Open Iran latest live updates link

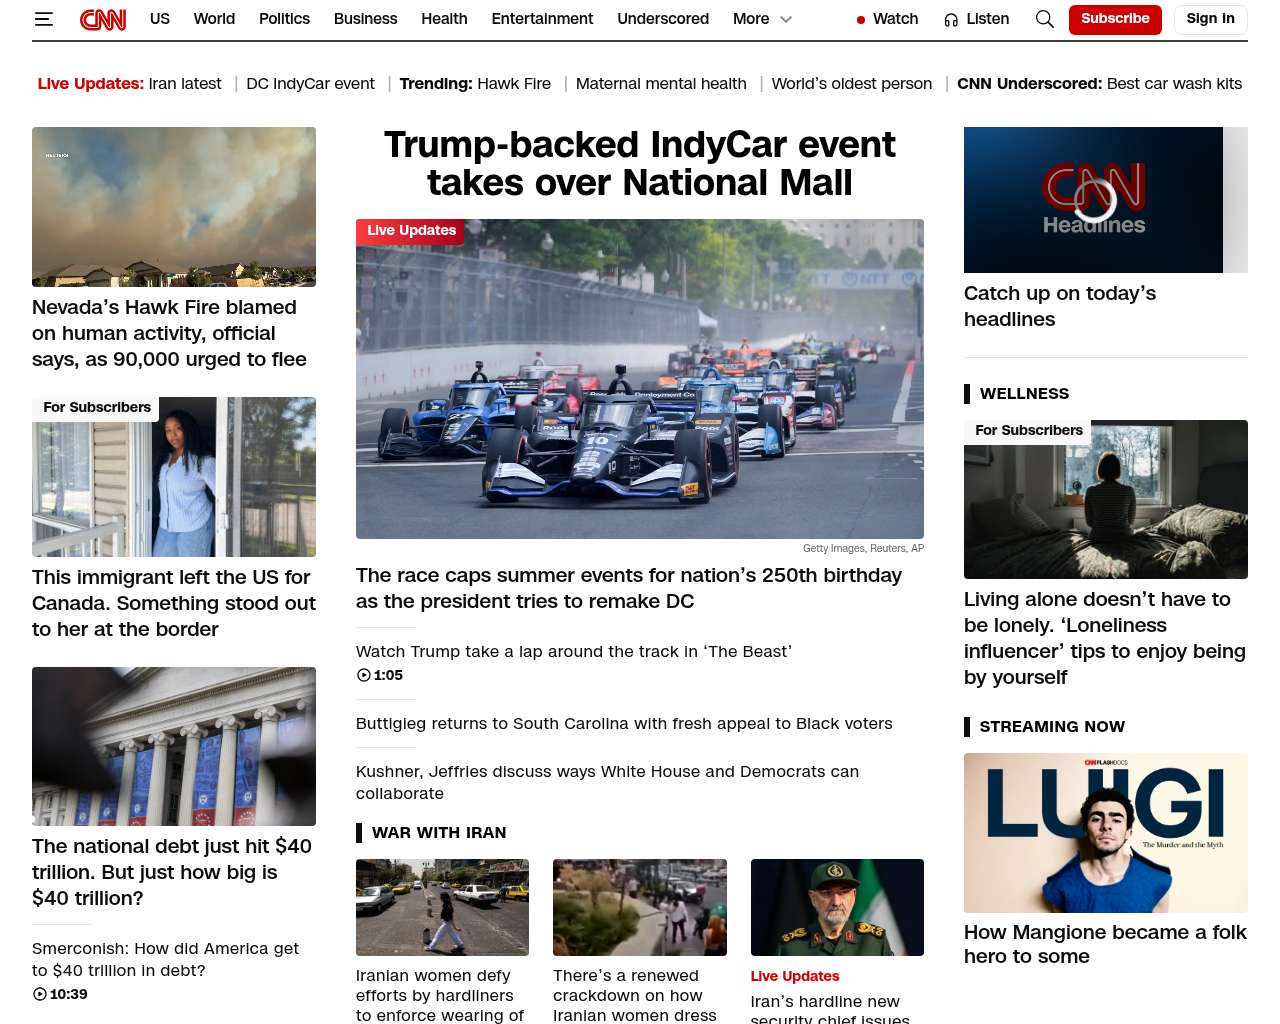pos(185,84)
